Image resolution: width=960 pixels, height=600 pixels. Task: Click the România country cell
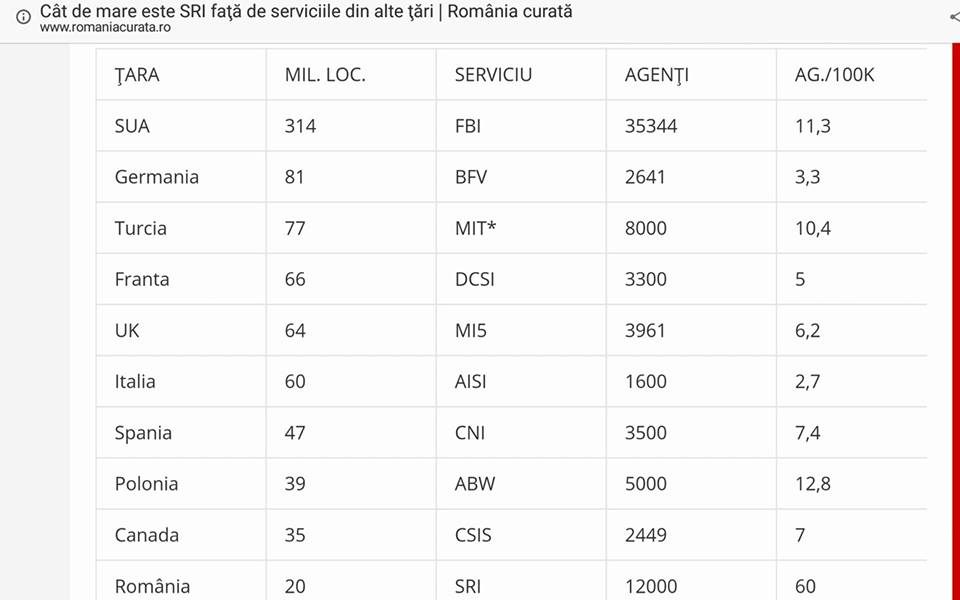[152, 586]
